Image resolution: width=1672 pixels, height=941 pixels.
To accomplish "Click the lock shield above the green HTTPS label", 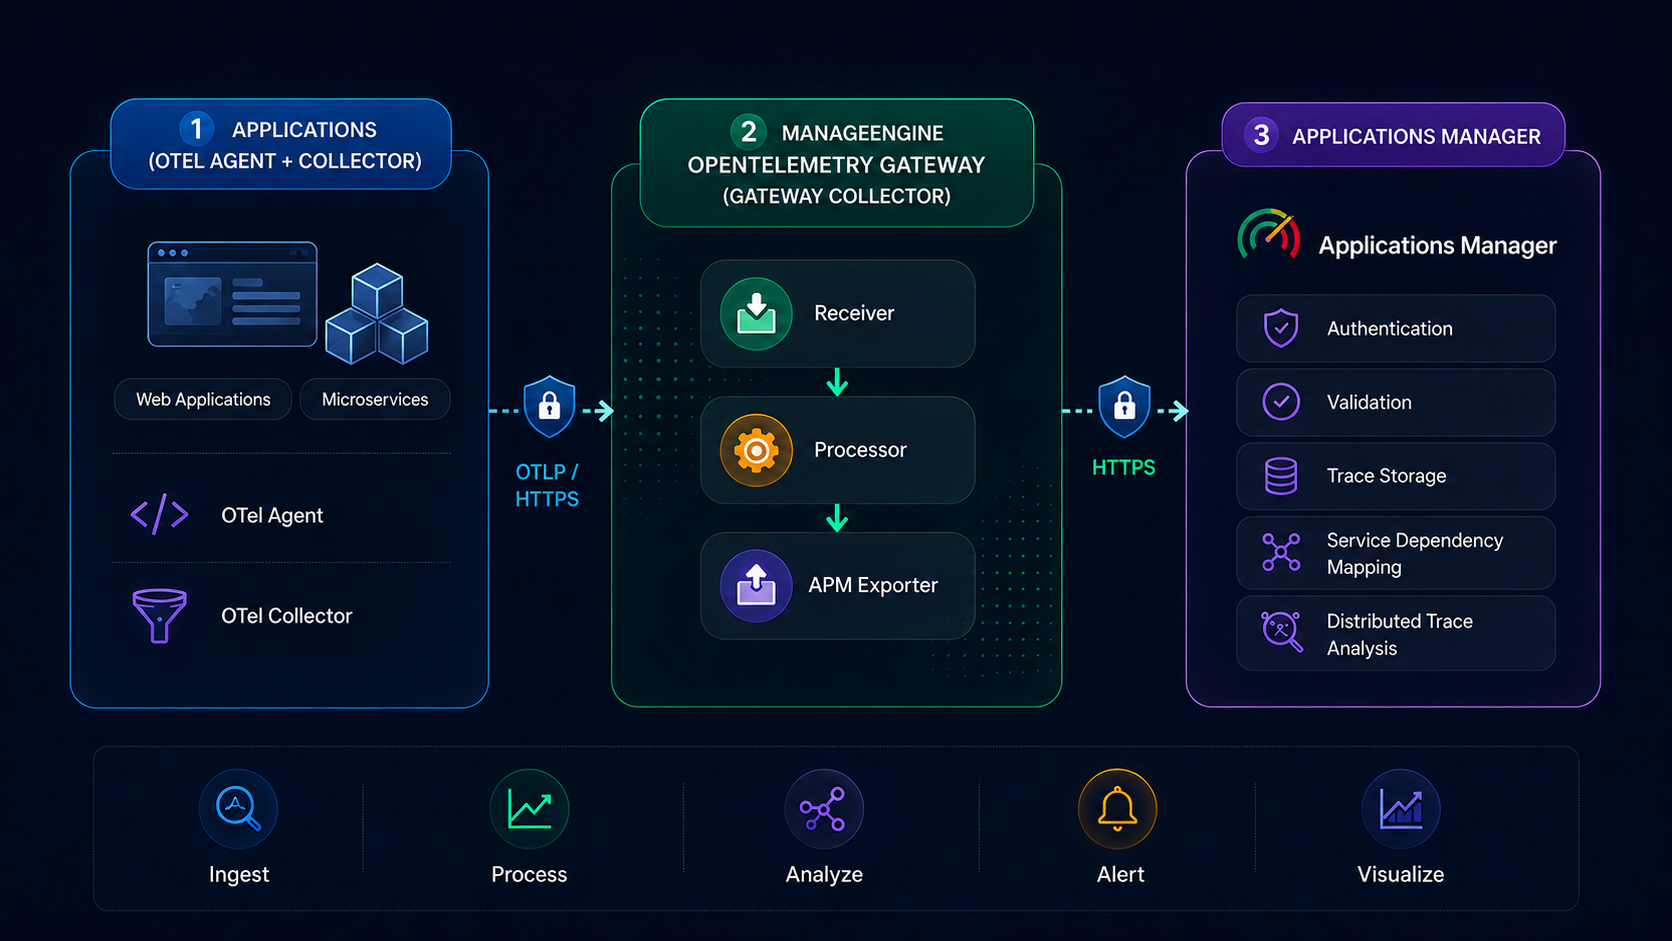I will [1124, 406].
